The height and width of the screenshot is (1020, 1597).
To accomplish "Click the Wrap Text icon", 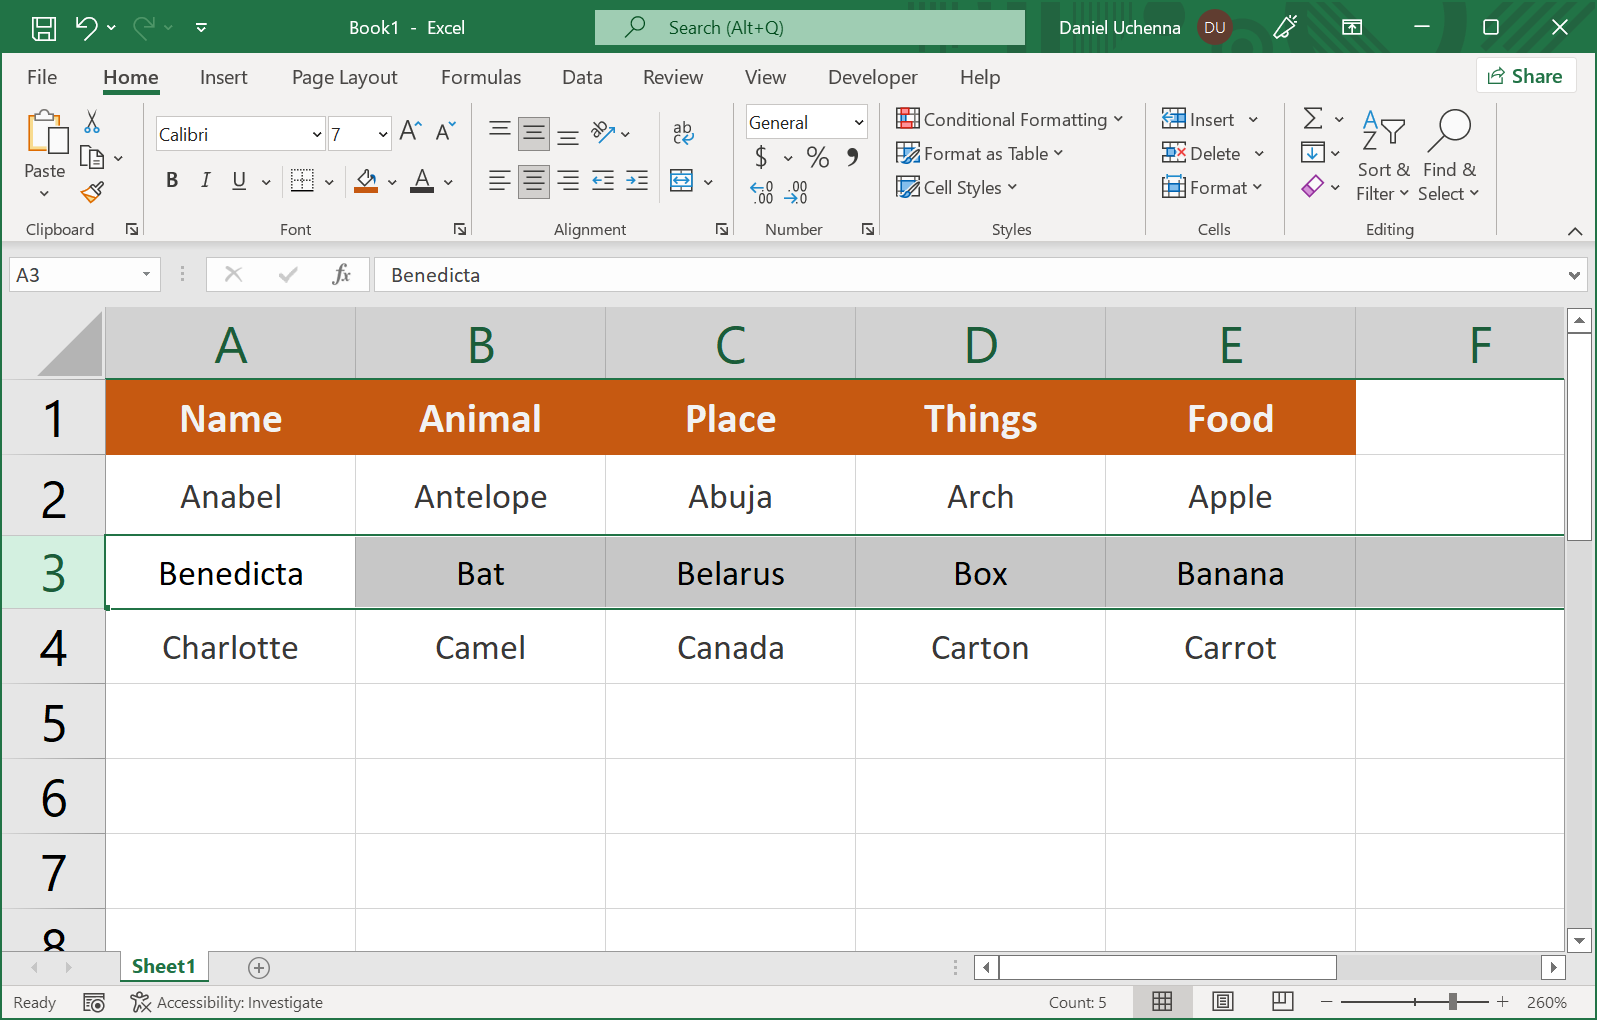I will [x=683, y=132].
